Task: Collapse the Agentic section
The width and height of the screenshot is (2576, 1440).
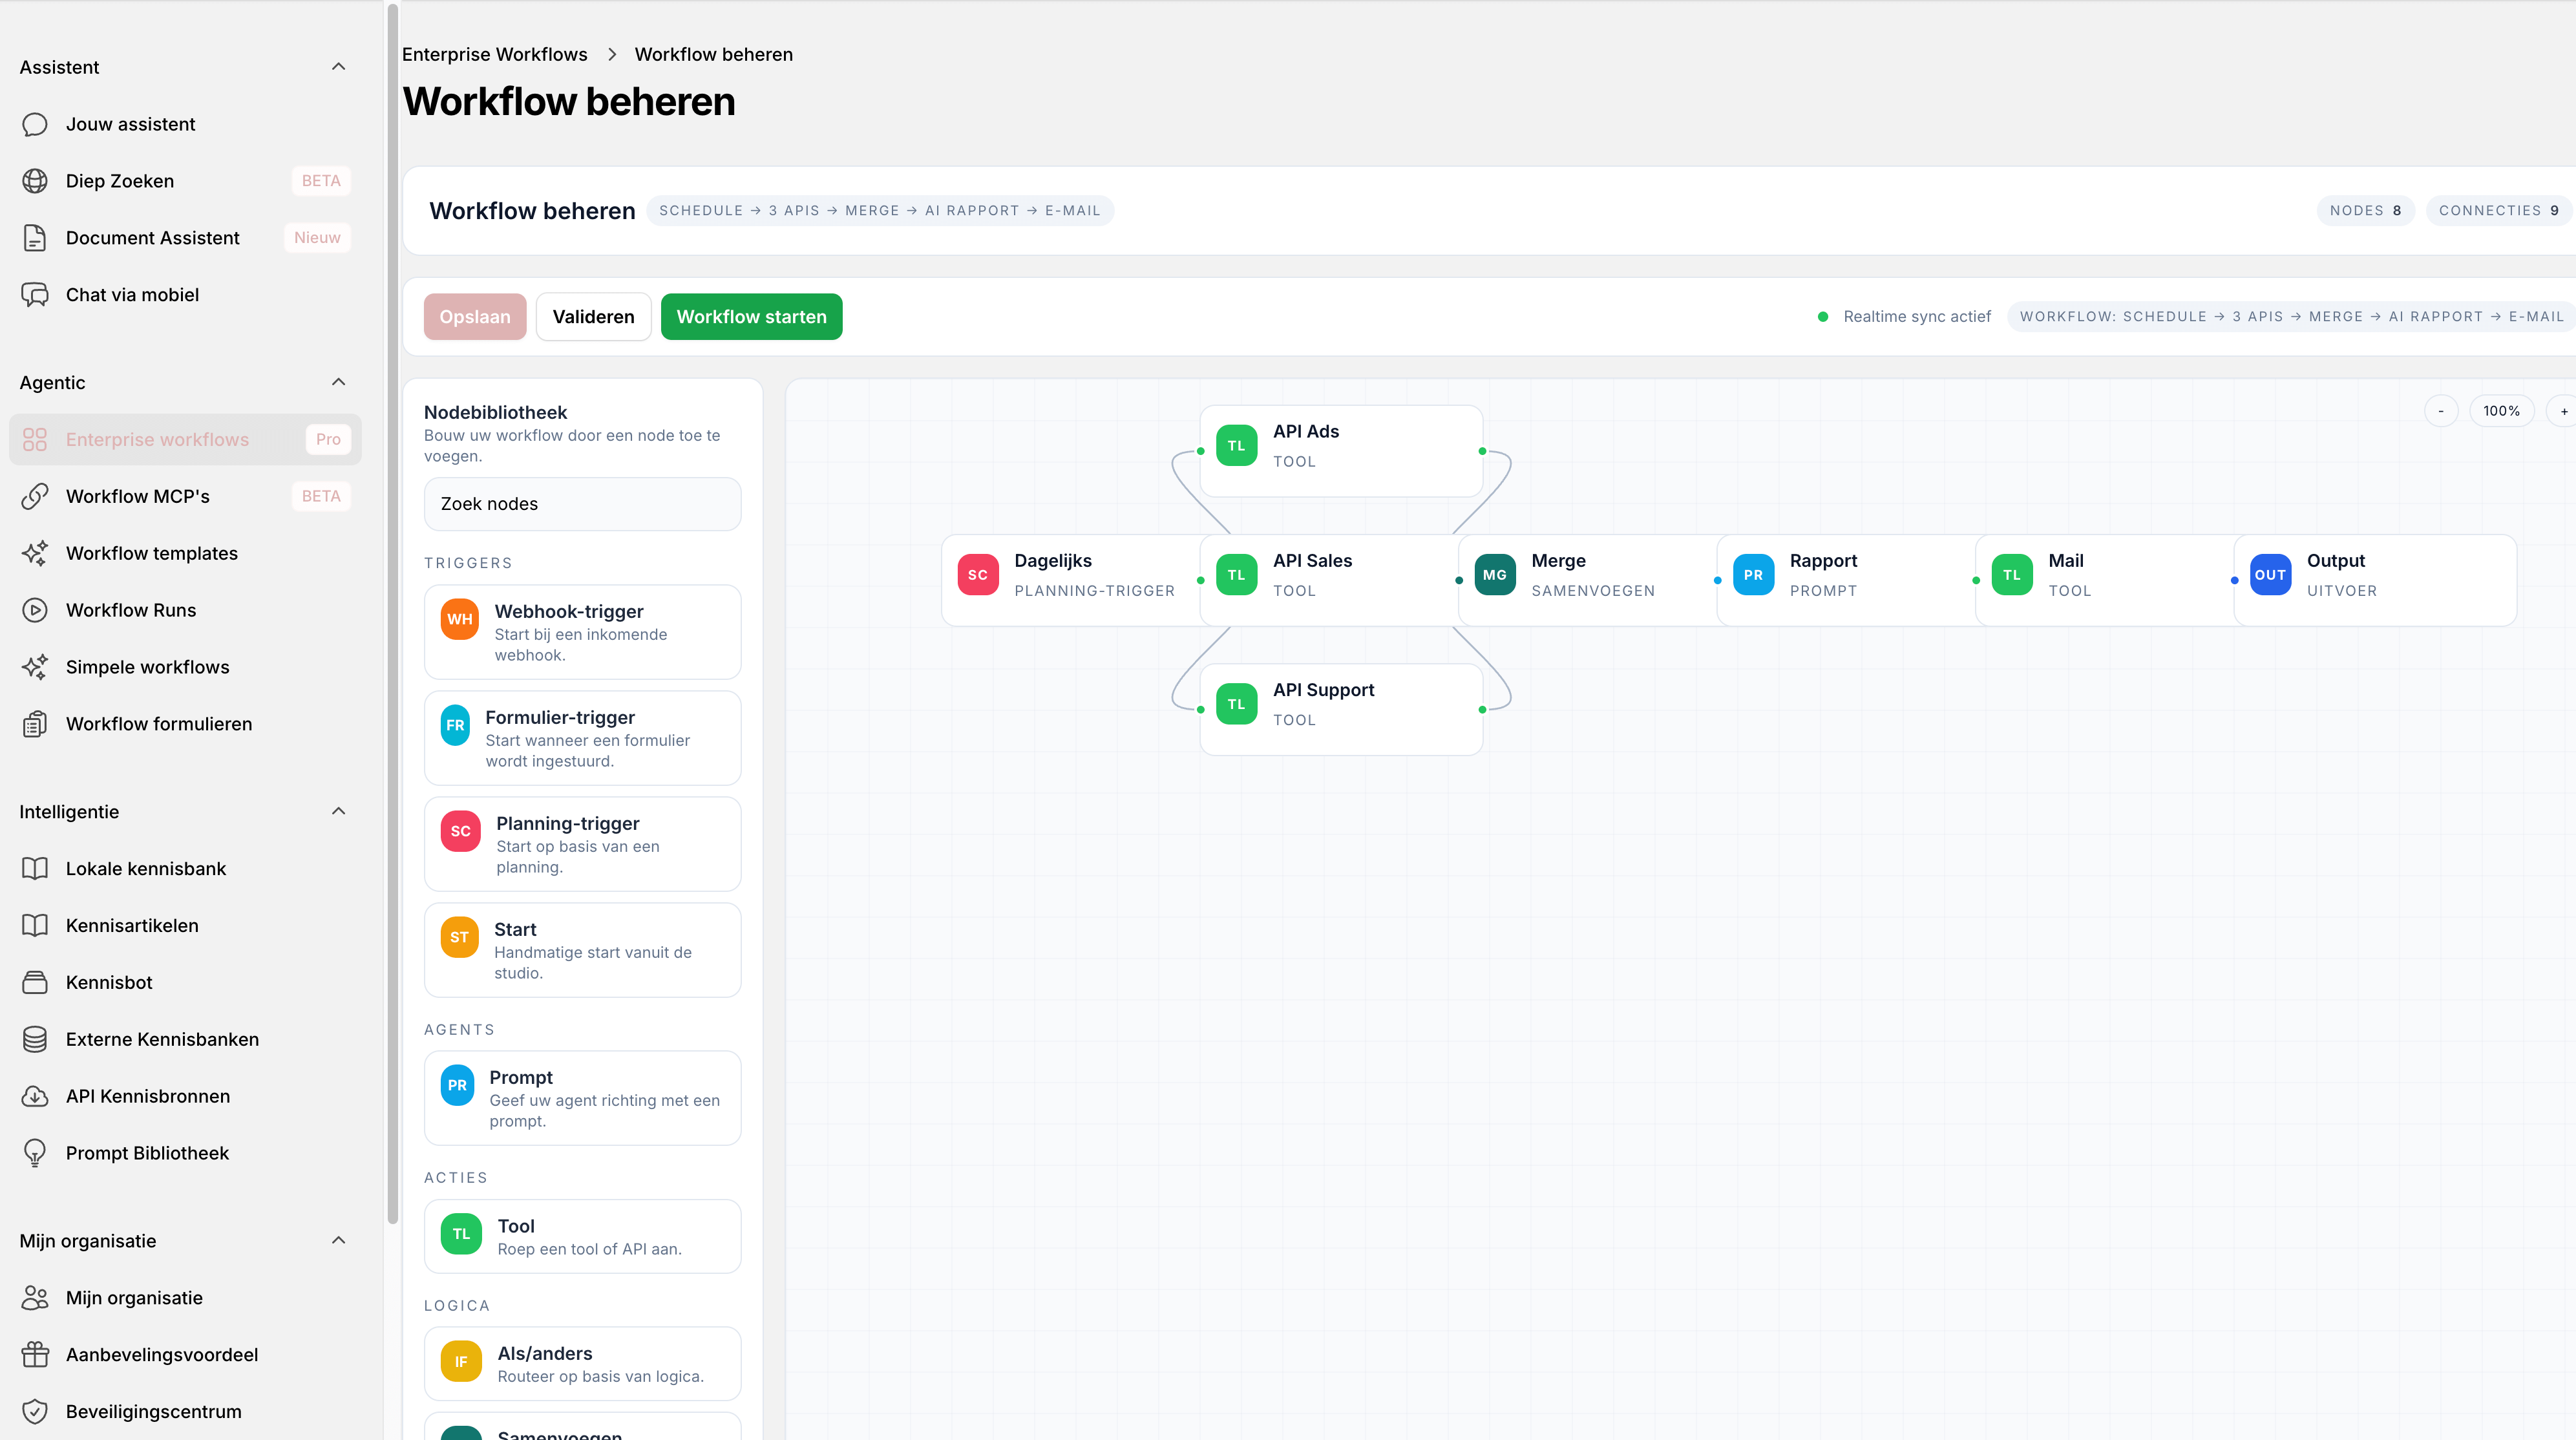Action: [x=338, y=382]
